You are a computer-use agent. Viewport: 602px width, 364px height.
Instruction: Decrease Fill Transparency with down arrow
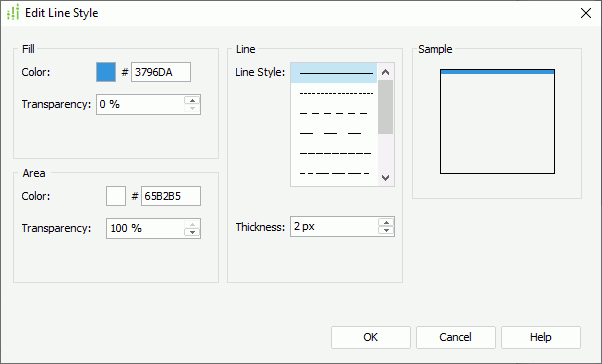tap(192, 109)
